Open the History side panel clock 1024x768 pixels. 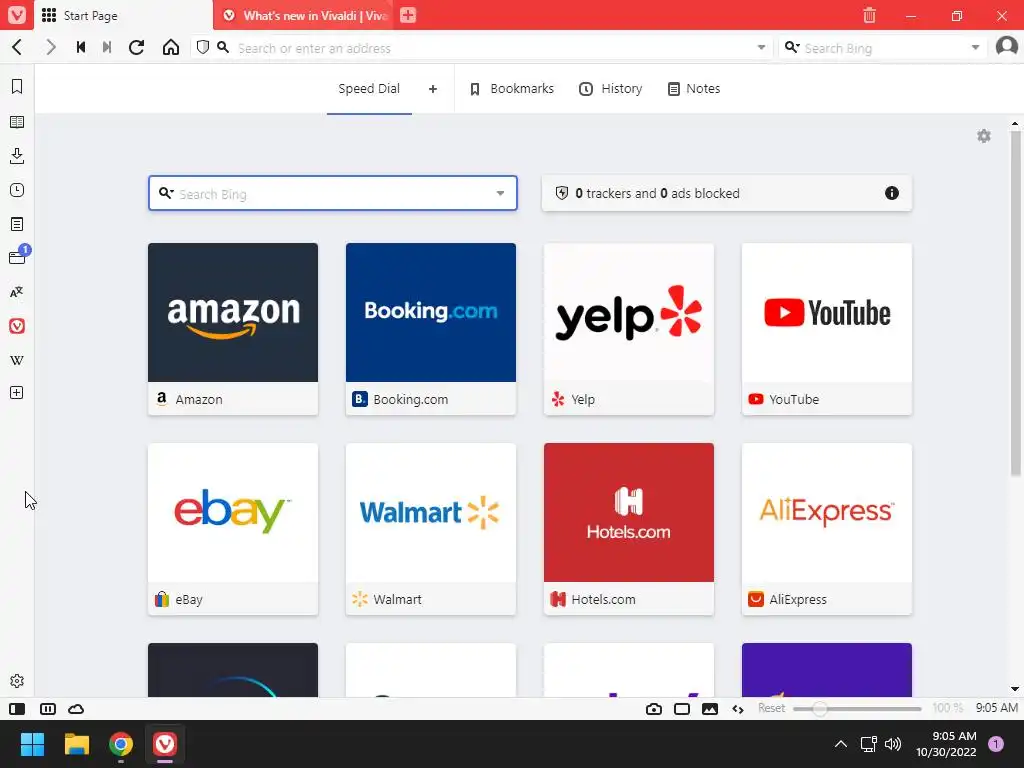coord(17,190)
